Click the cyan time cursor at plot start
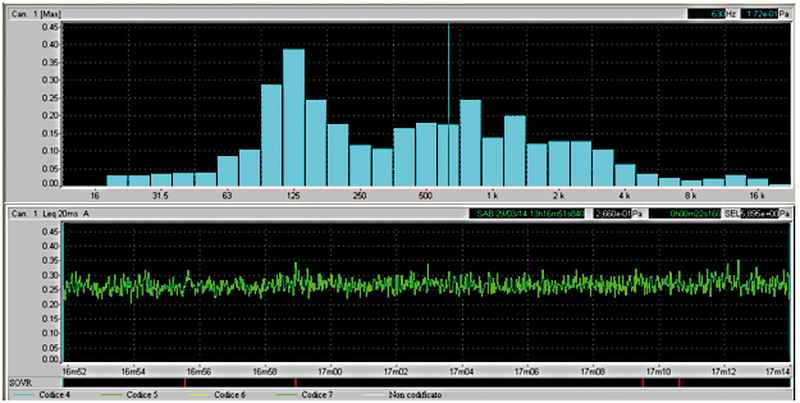The height and width of the screenshot is (403, 800). pyautogui.click(x=62, y=292)
